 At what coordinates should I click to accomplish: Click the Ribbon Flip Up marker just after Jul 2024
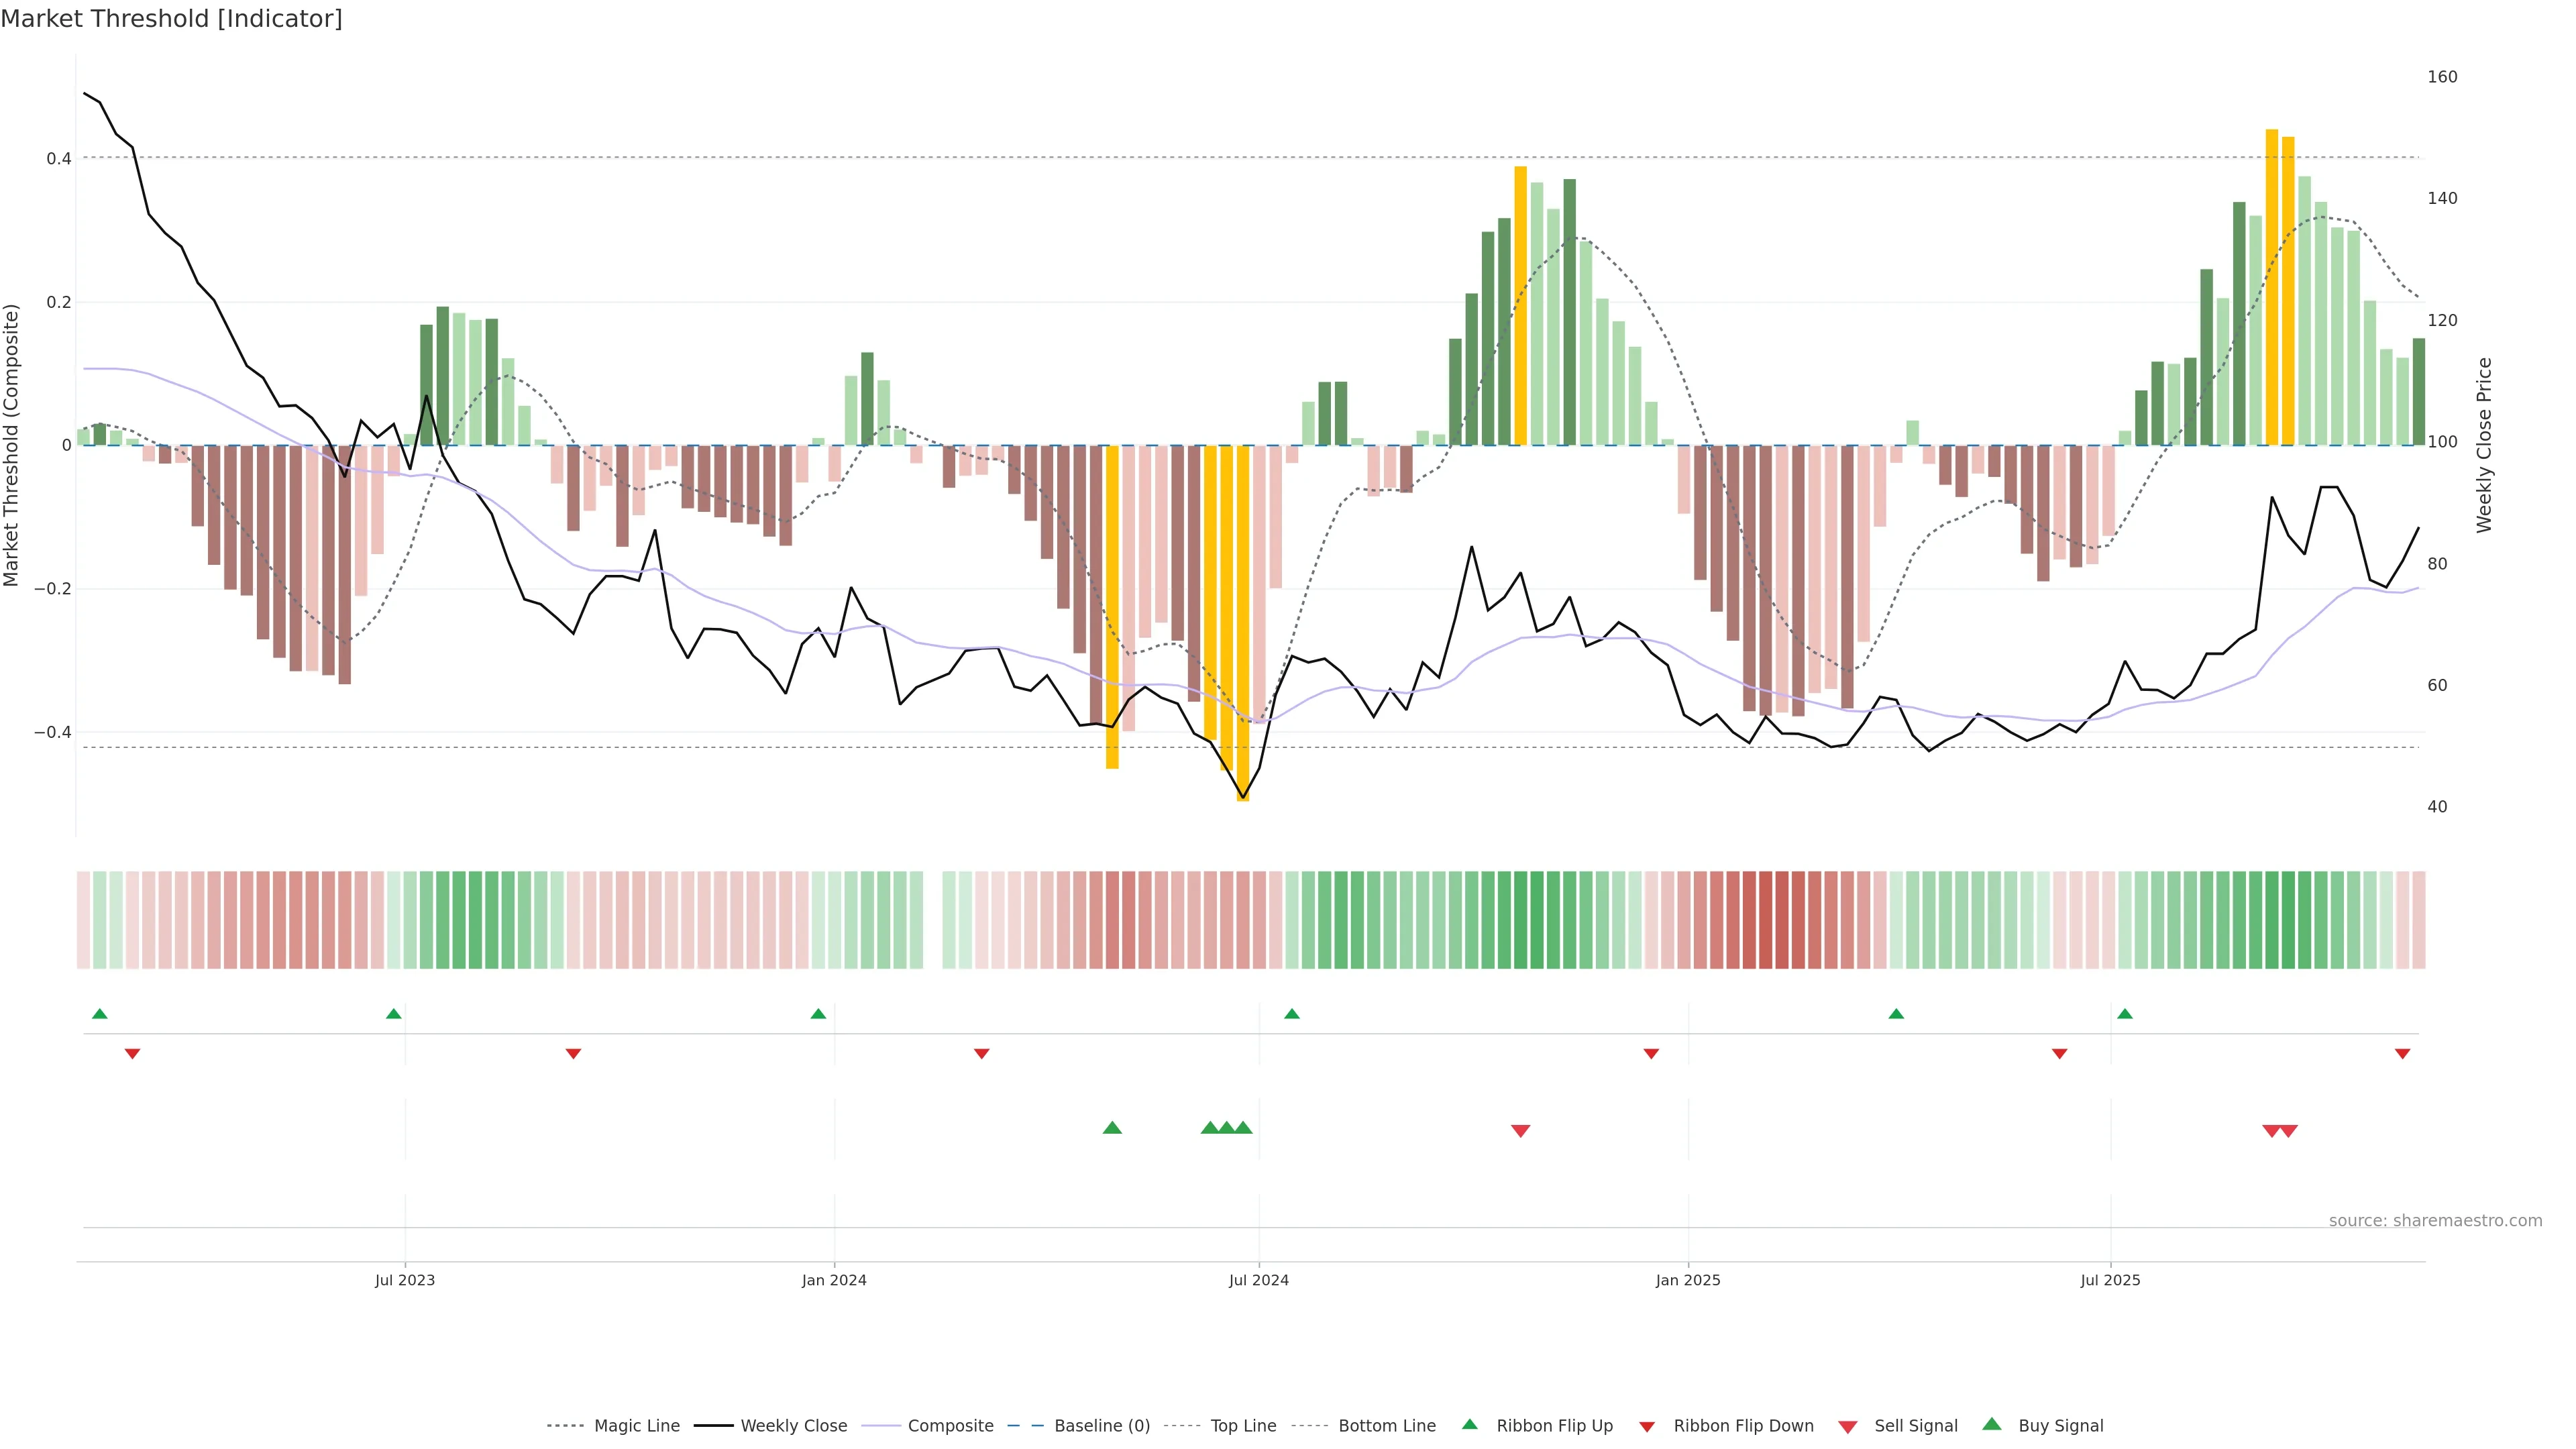1291,1014
